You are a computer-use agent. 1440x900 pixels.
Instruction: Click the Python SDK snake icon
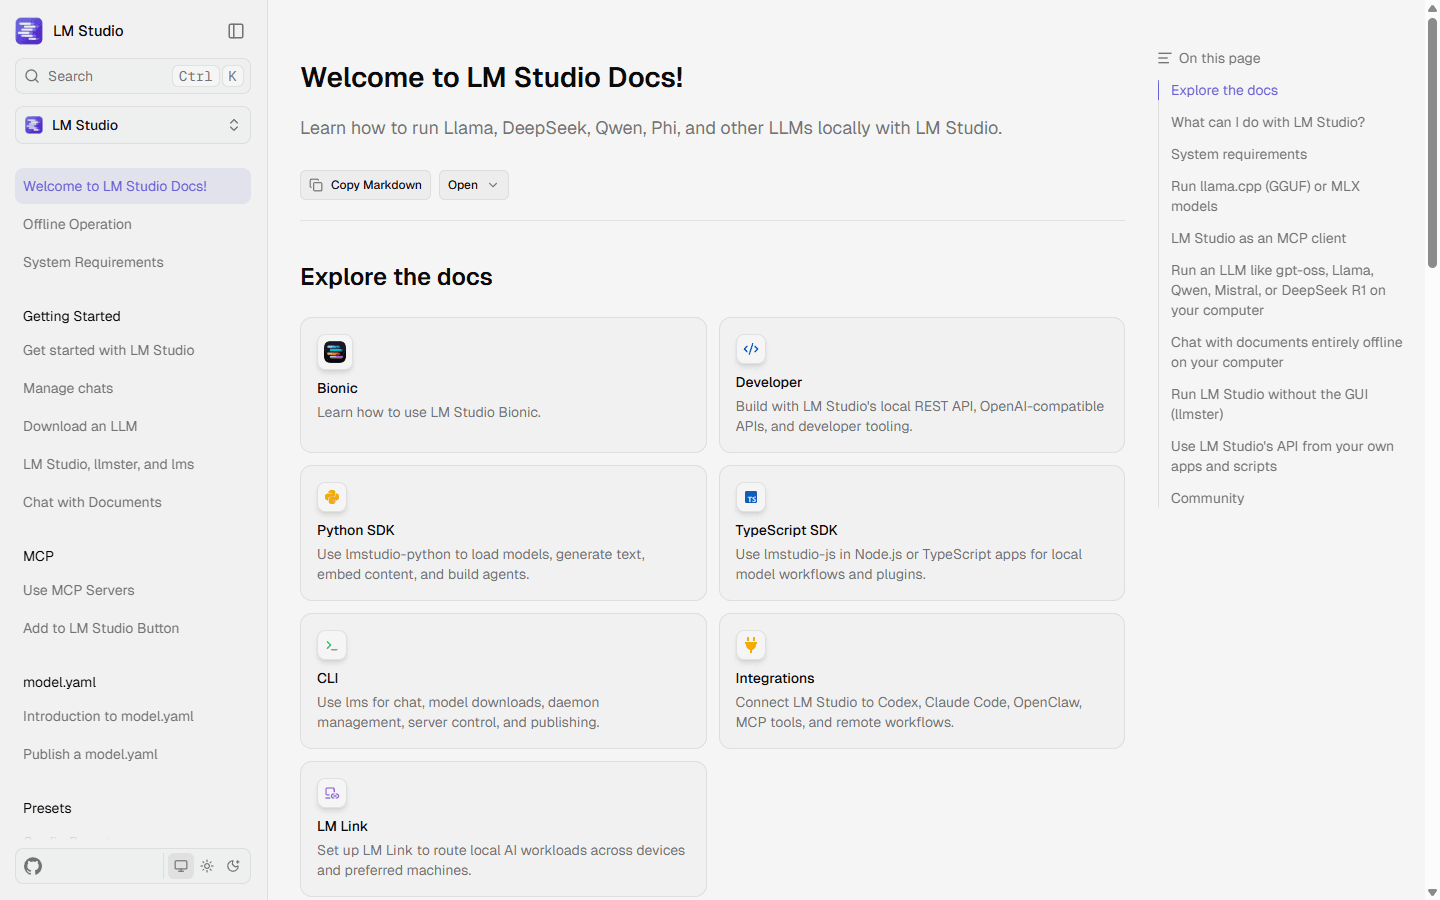tap(332, 497)
